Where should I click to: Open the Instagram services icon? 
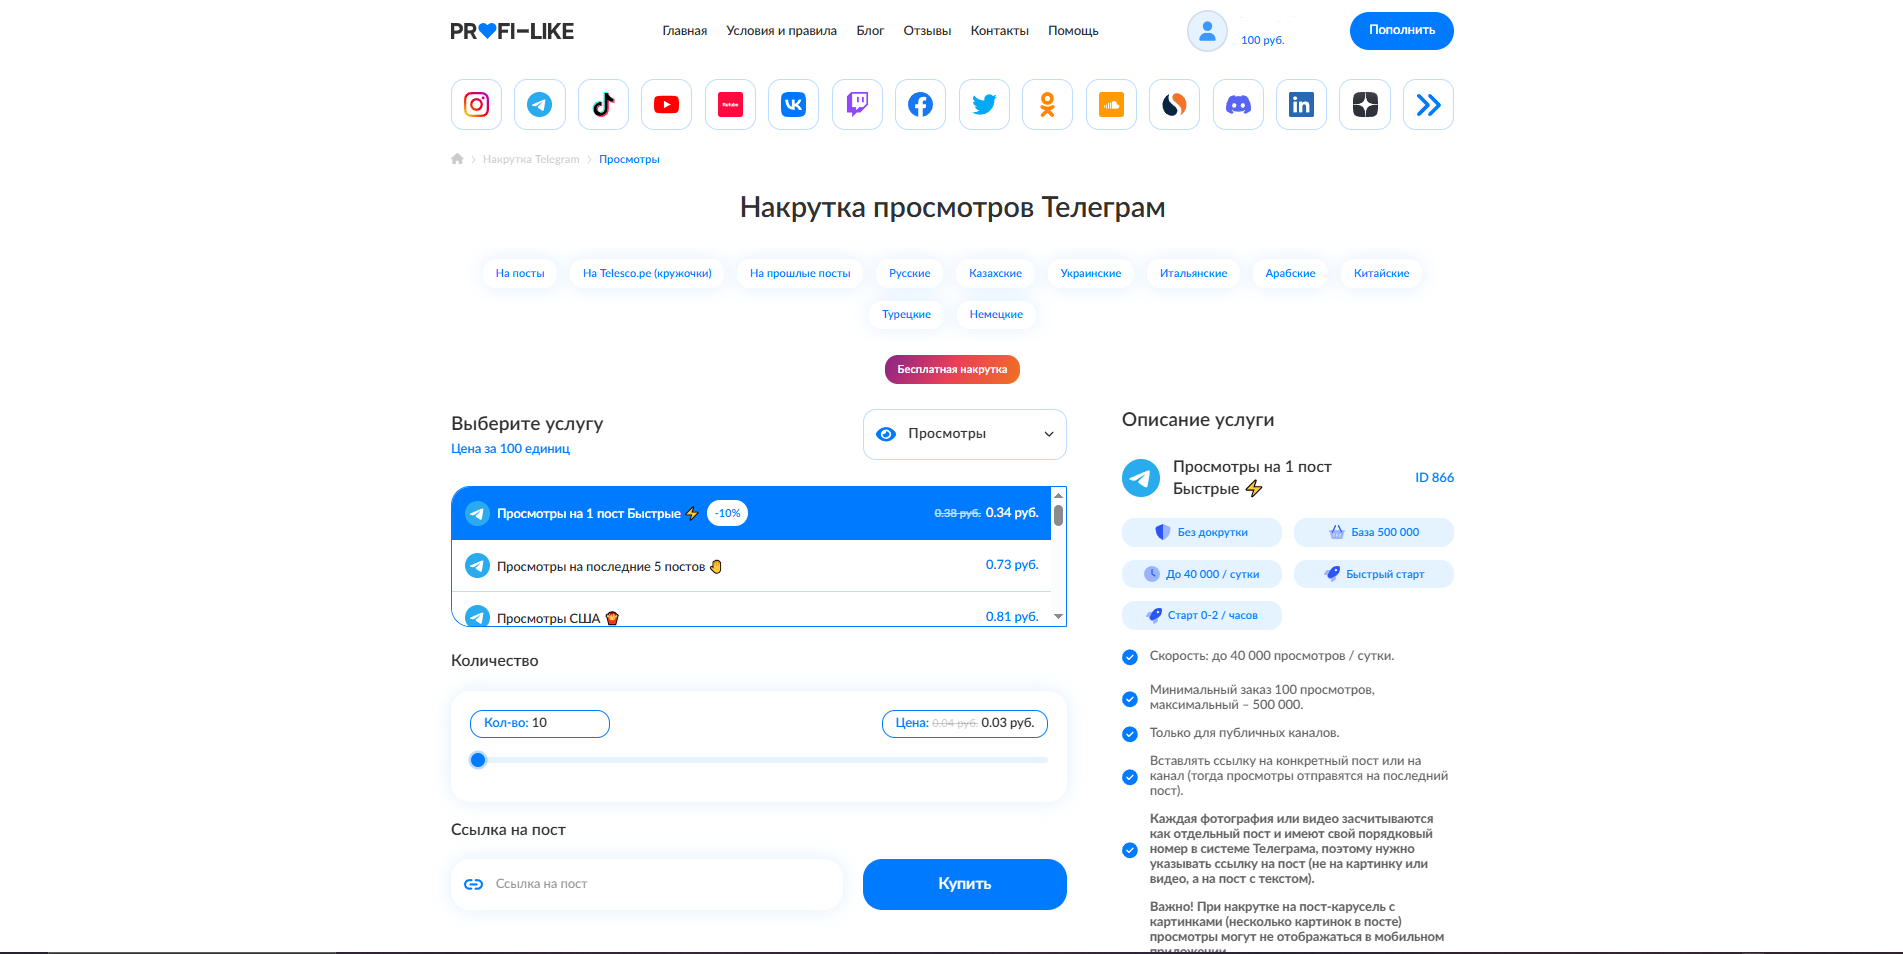click(476, 105)
